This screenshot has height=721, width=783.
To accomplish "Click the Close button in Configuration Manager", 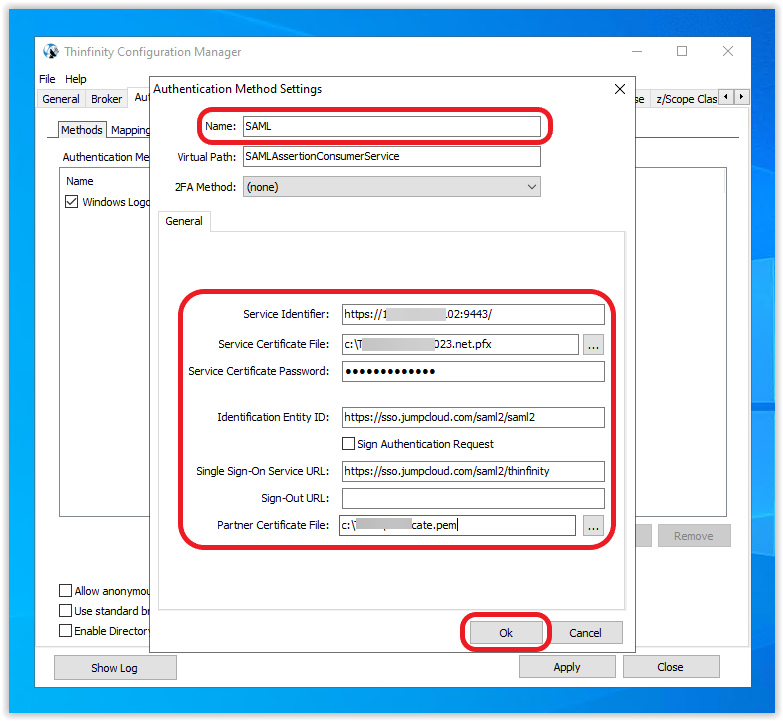I will pyautogui.click(x=670, y=667).
